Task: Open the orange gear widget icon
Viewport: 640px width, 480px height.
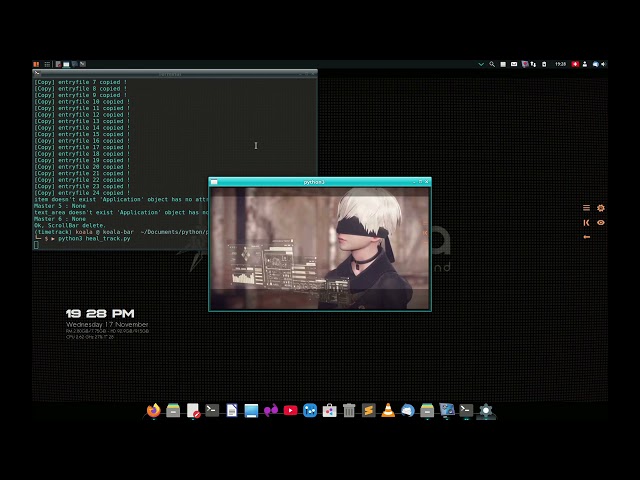Action: click(601, 208)
